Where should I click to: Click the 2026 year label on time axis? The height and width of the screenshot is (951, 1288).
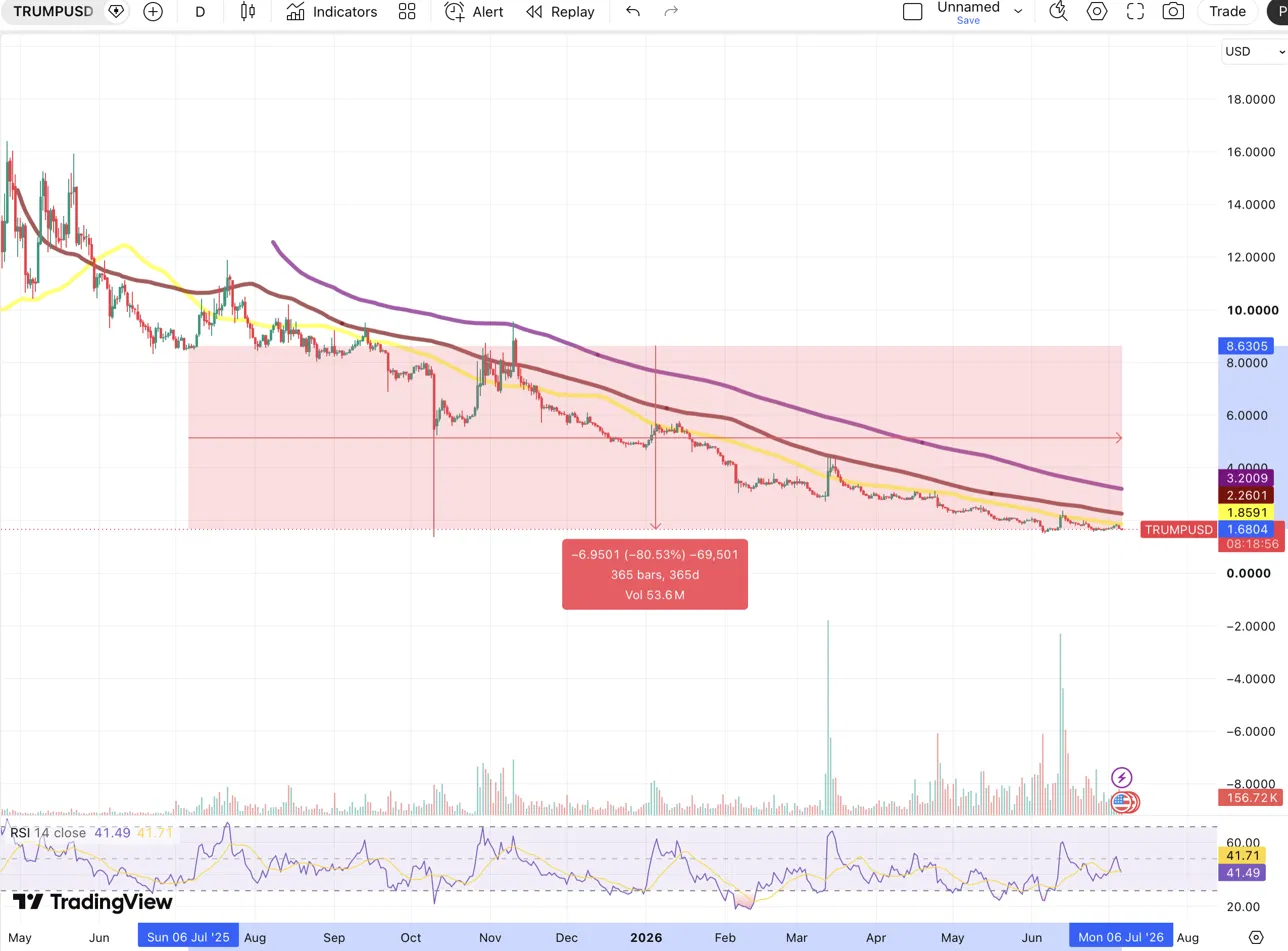click(647, 937)
